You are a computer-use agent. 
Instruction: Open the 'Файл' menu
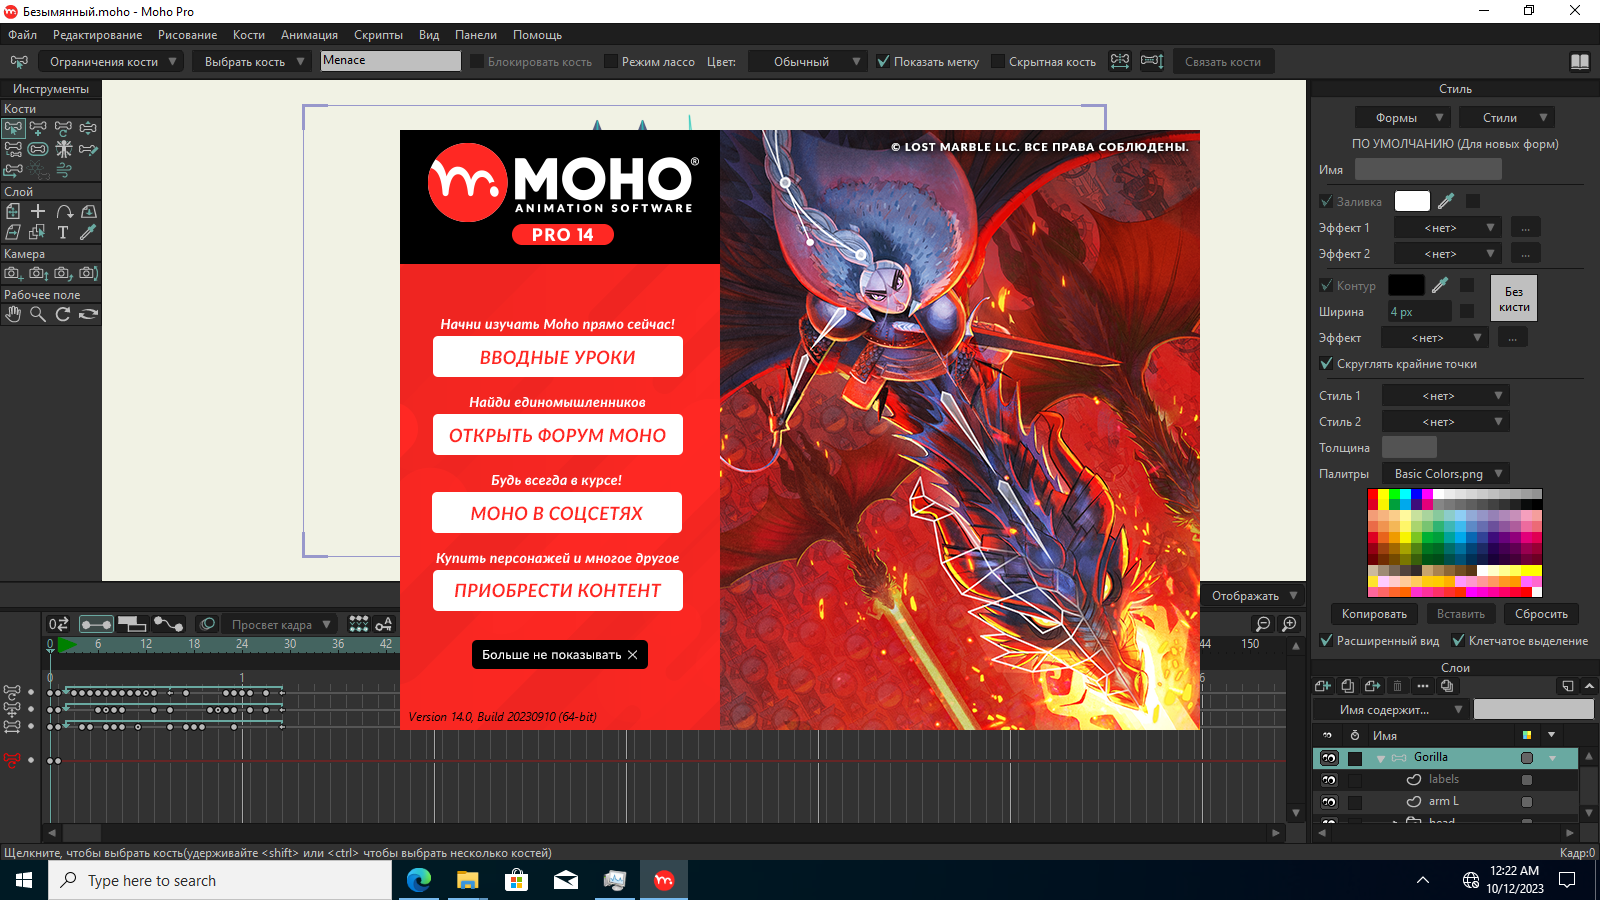coord(22,35)
